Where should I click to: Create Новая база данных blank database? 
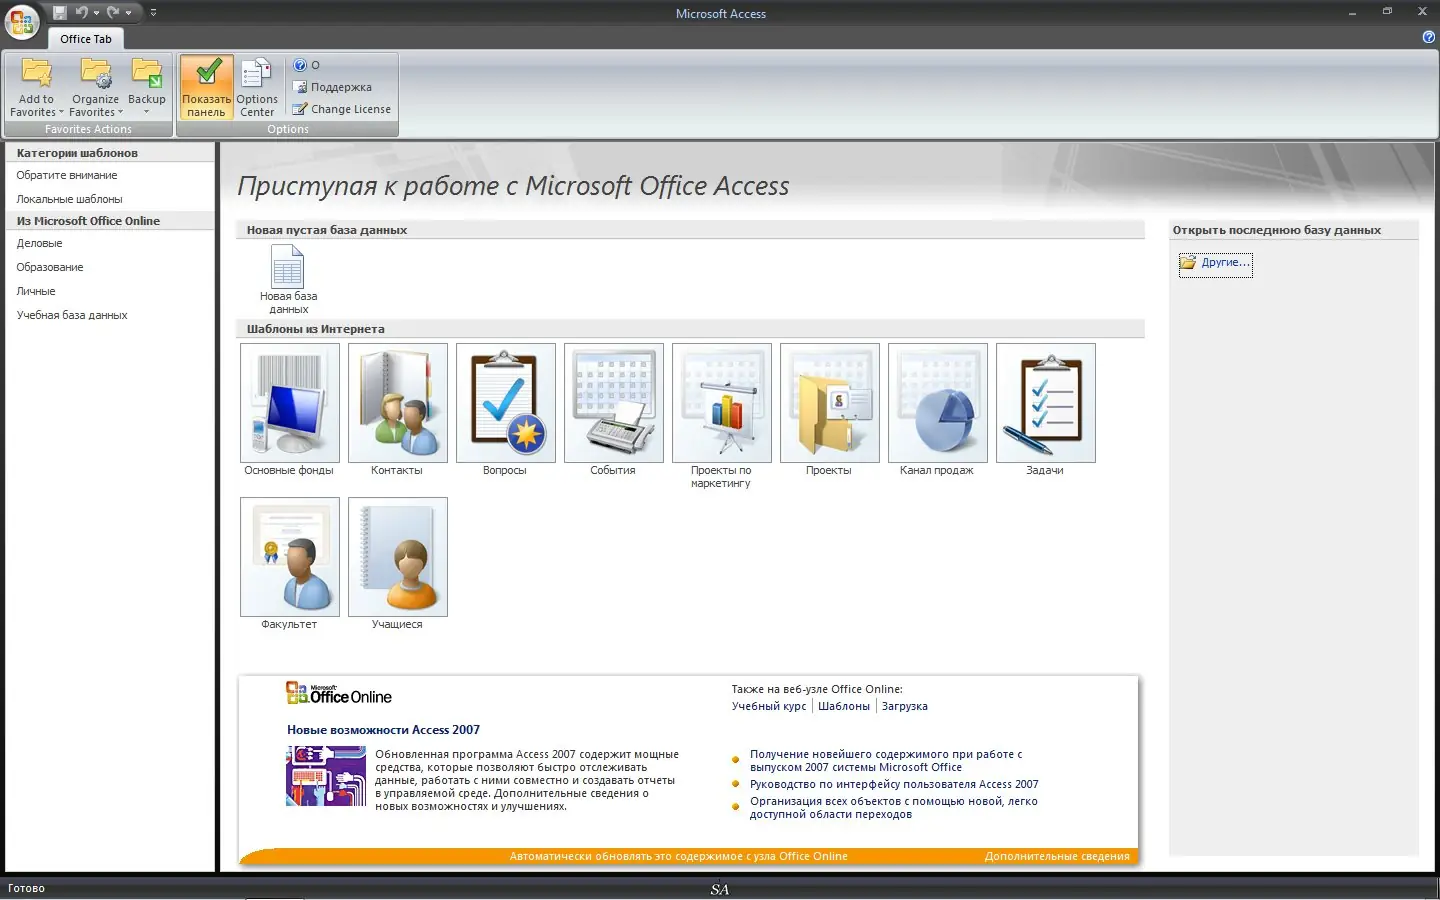(288, 279)
